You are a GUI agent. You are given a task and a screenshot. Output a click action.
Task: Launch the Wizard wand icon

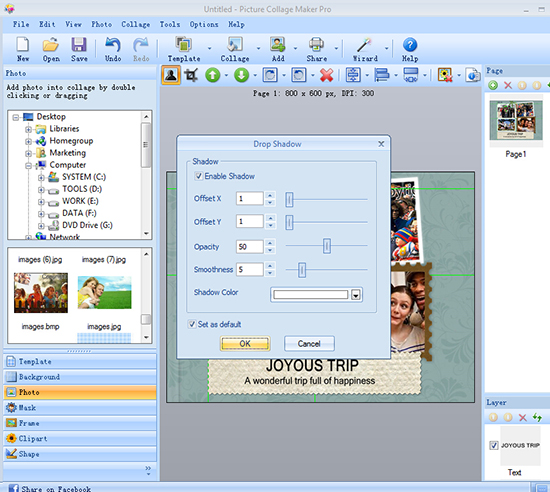coord(364,45)
